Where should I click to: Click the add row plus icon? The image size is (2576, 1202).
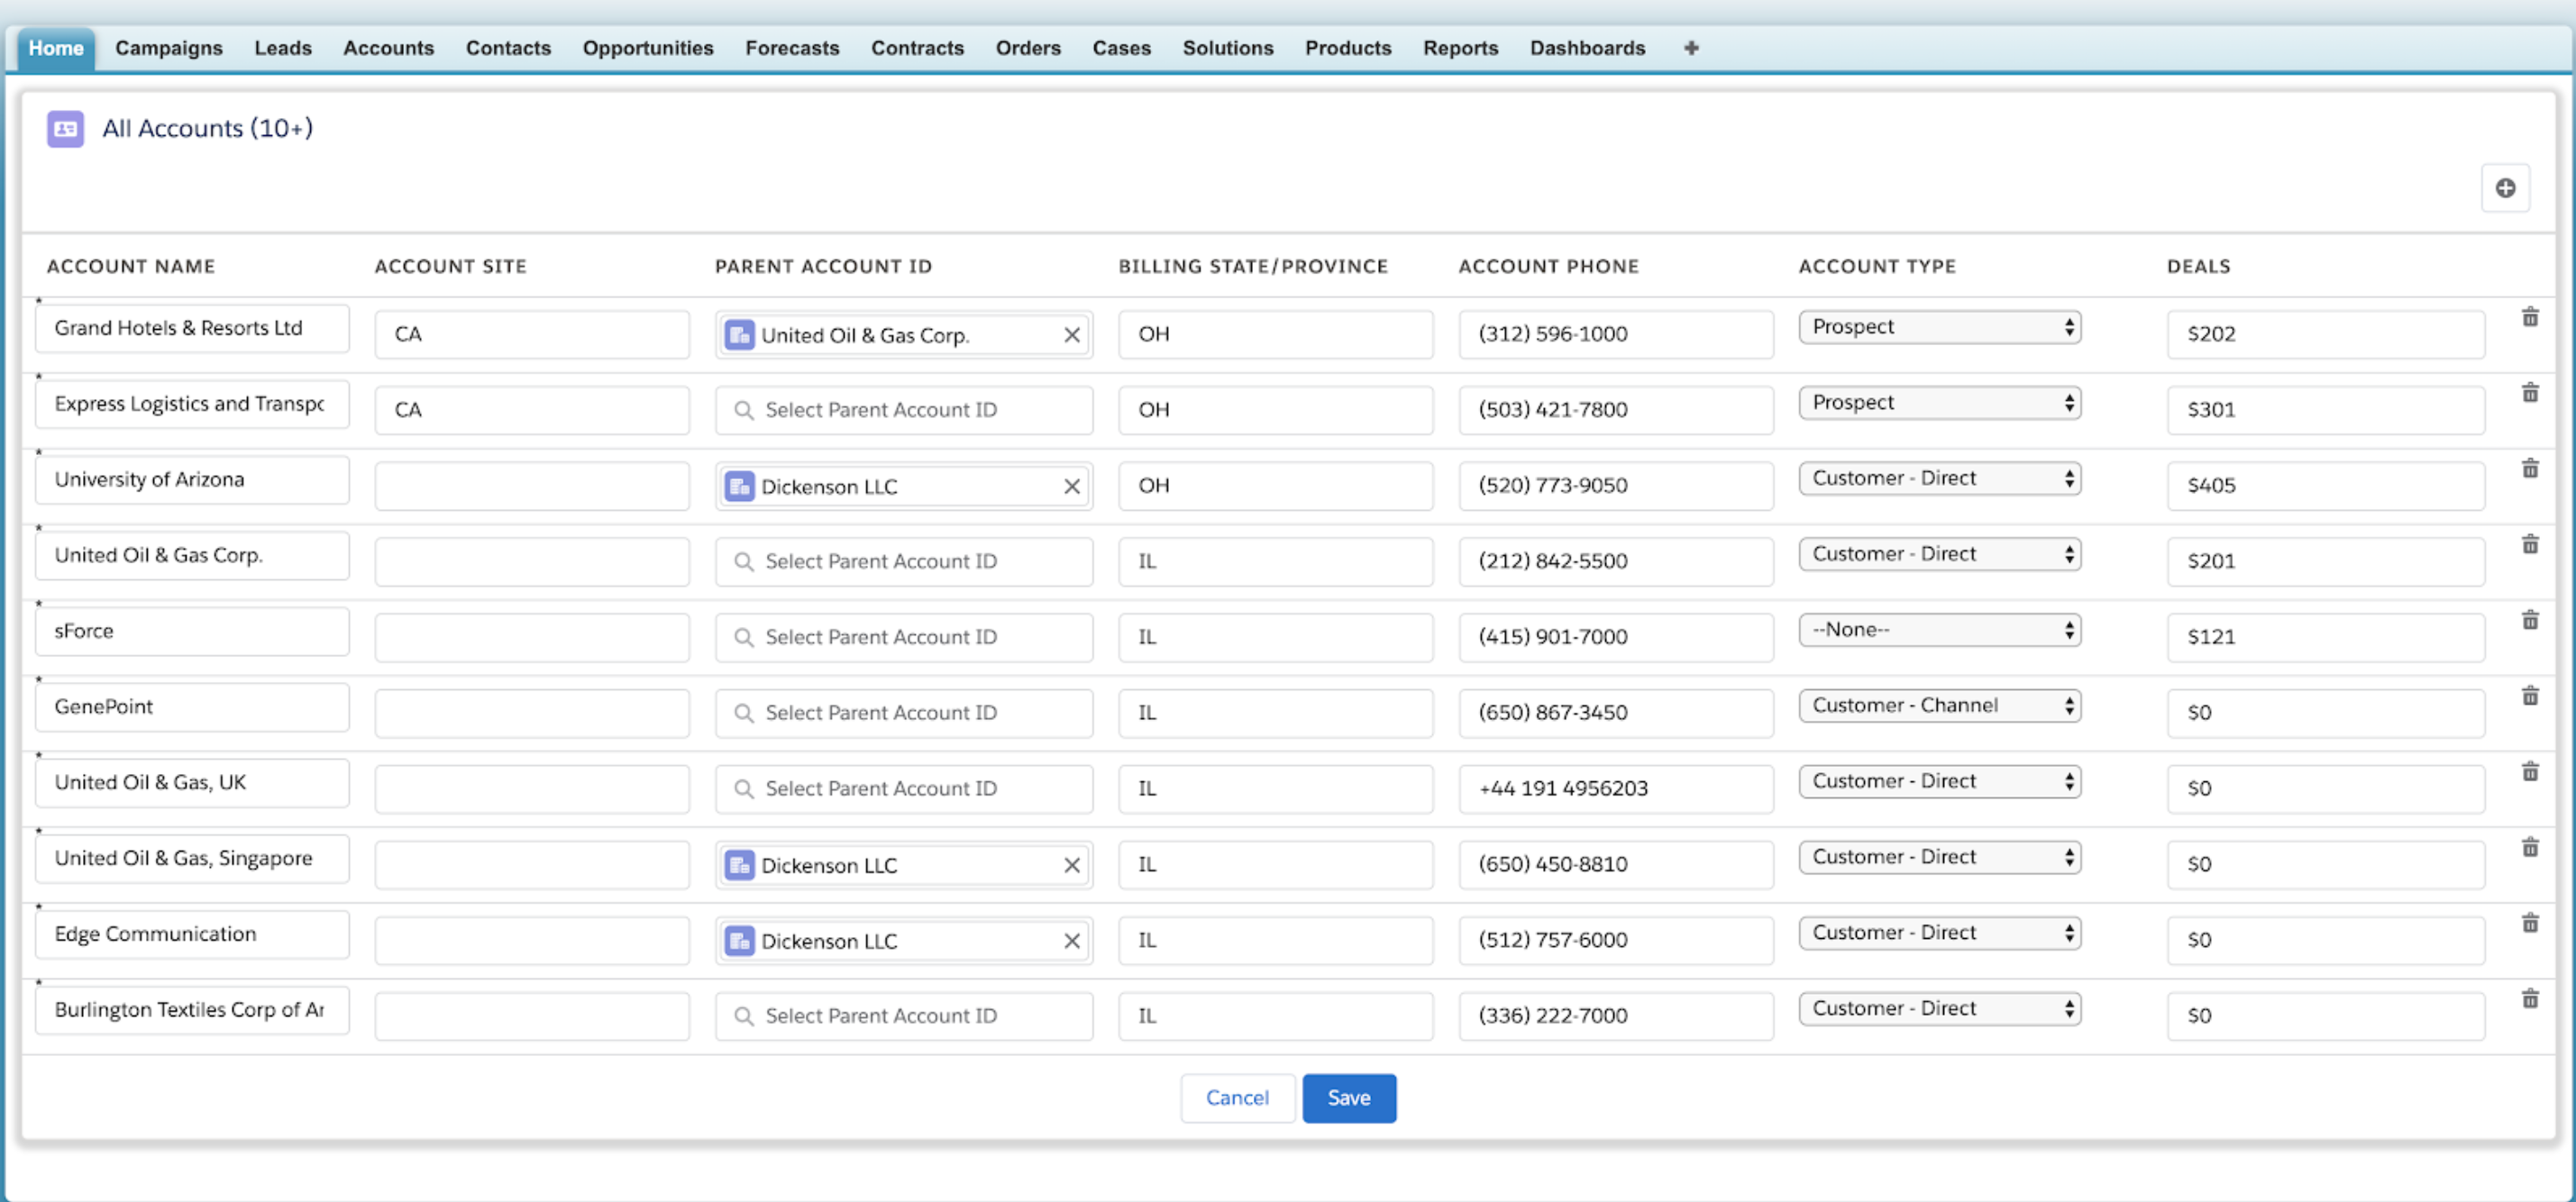(x=2504, y=188)
